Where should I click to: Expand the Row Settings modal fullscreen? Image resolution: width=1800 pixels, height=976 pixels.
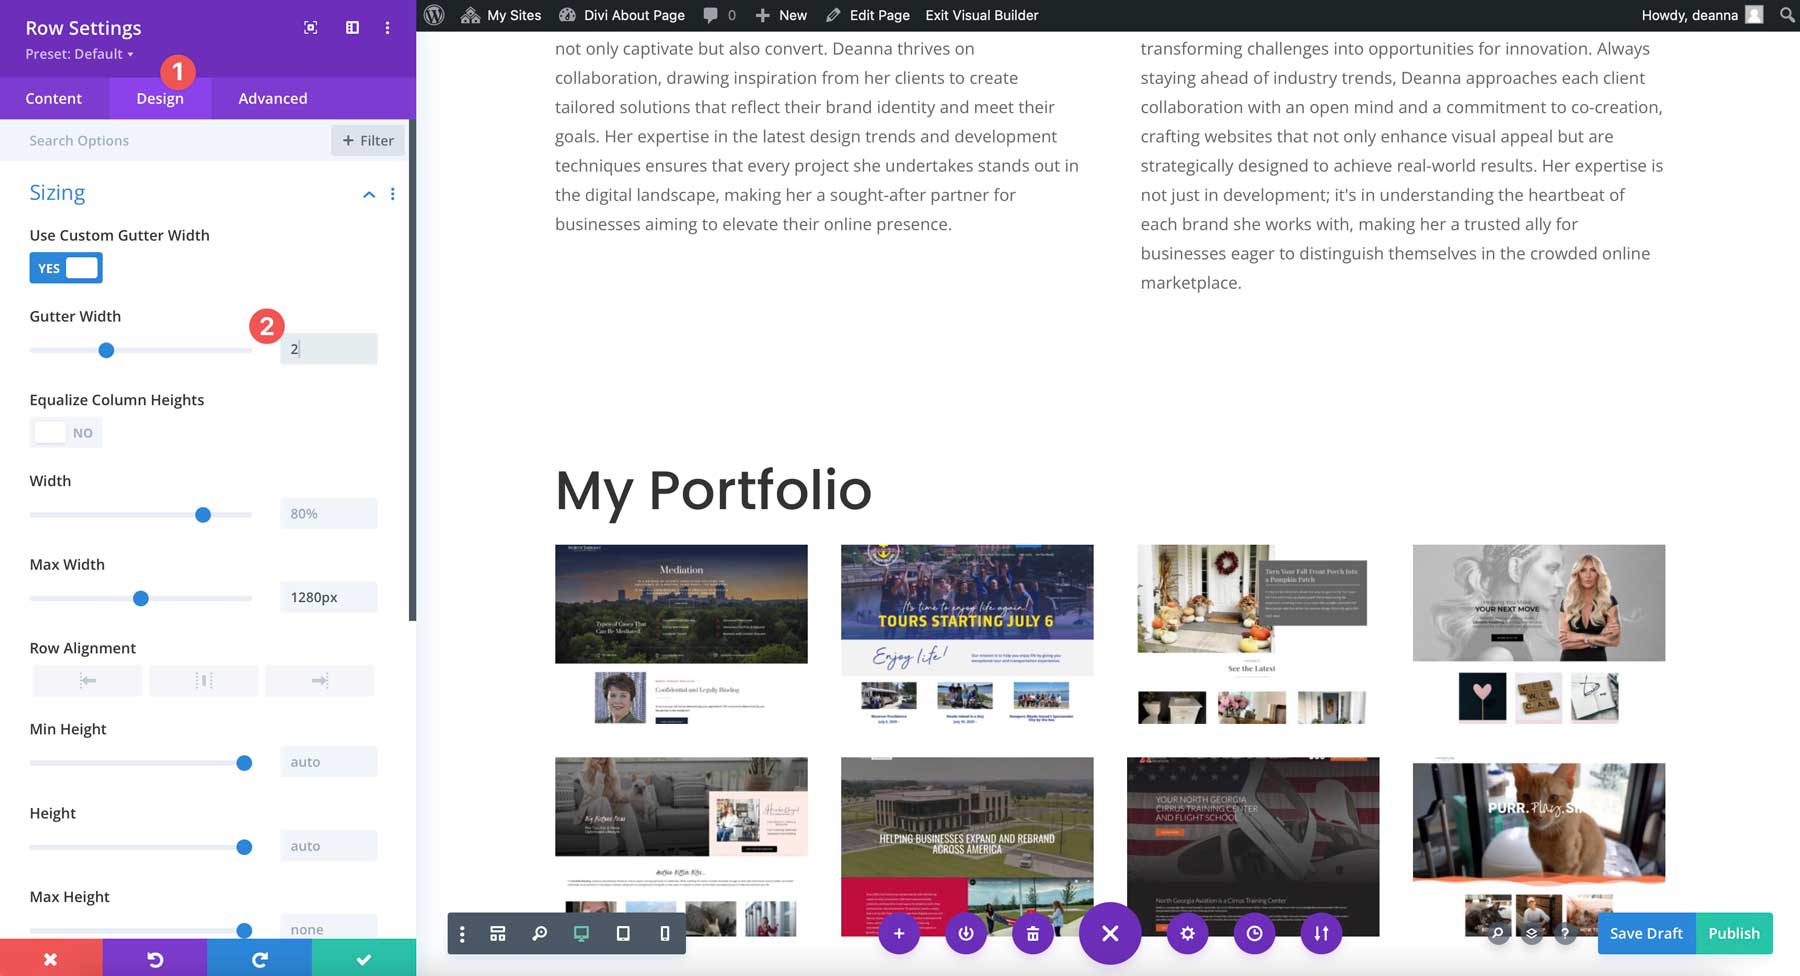click(x=310, y=28)
